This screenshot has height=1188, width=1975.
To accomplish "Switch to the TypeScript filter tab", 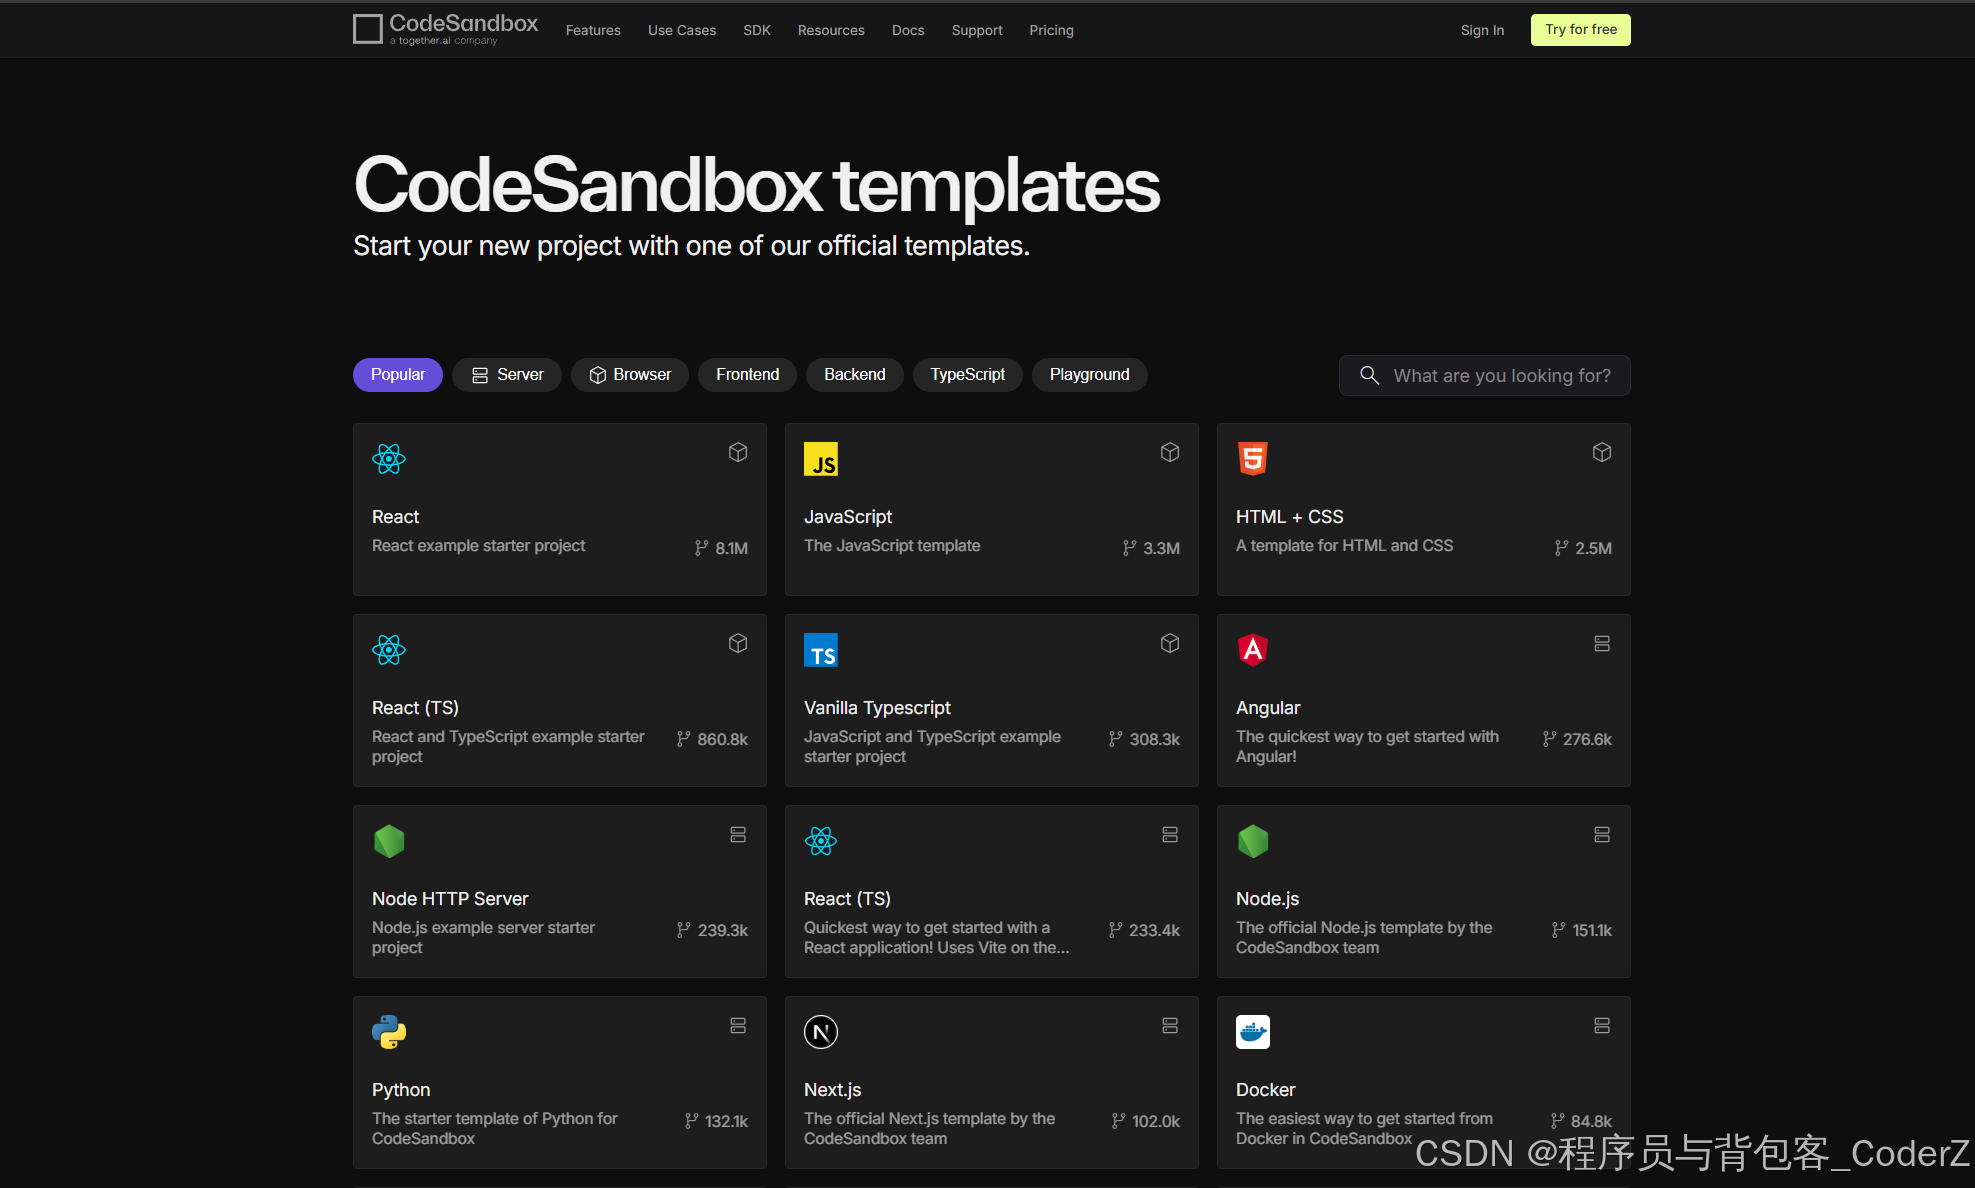I will coord(967,375).
